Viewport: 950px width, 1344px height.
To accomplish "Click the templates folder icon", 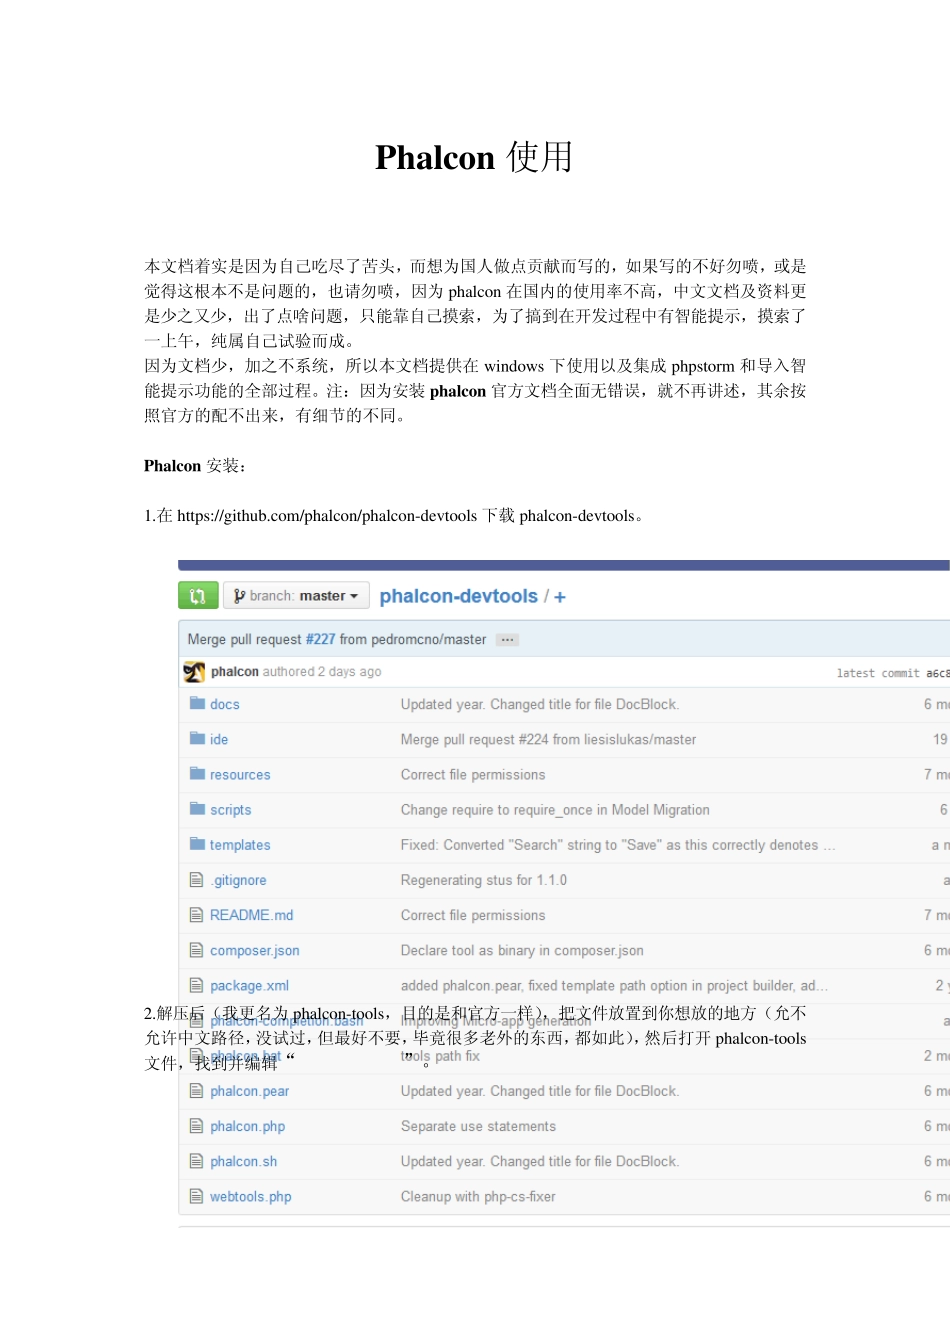I will 197,843.
